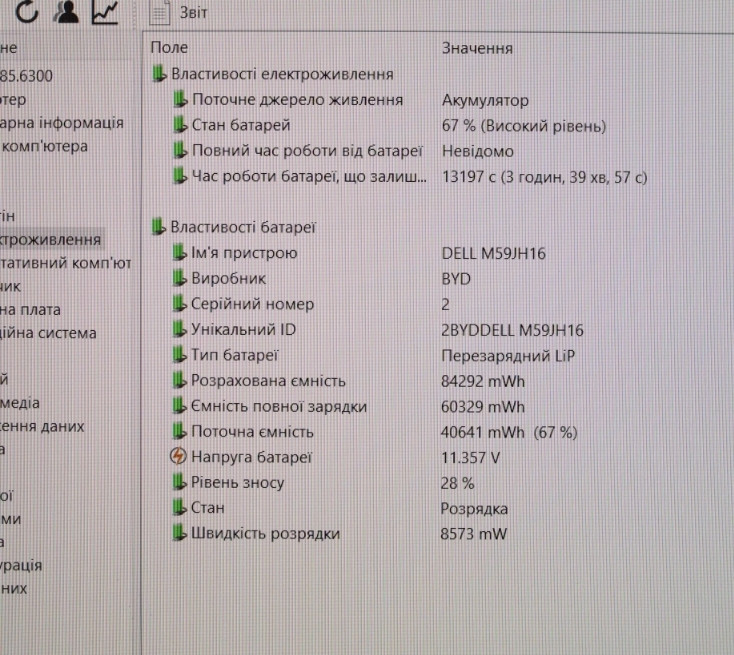734x655 pixels.
Task: Open the операційна система sidebar item
Action: [x=48, y=332]
